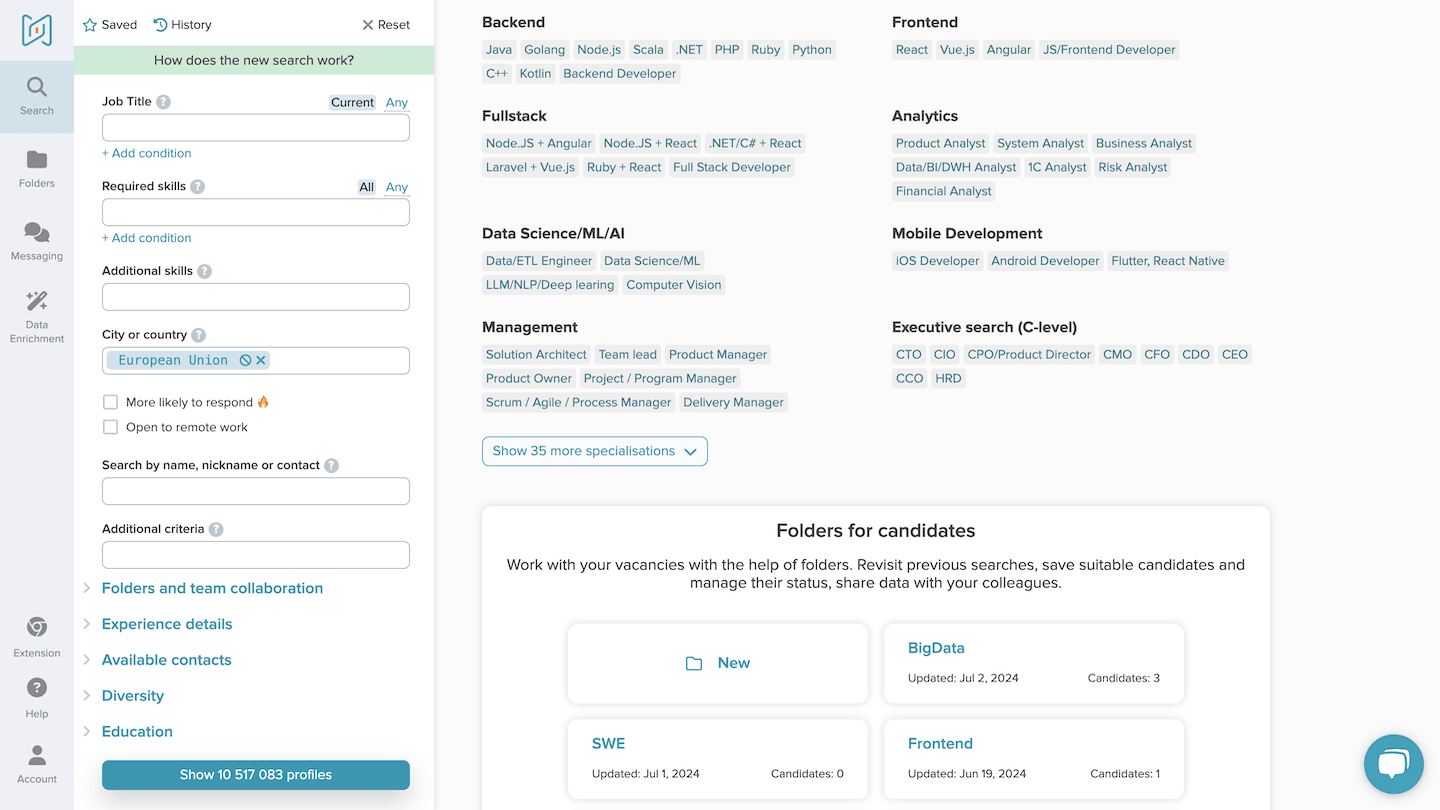Open the Data Enrichment tool
This screenshot has width=1440, height=810.
(37, 315)
